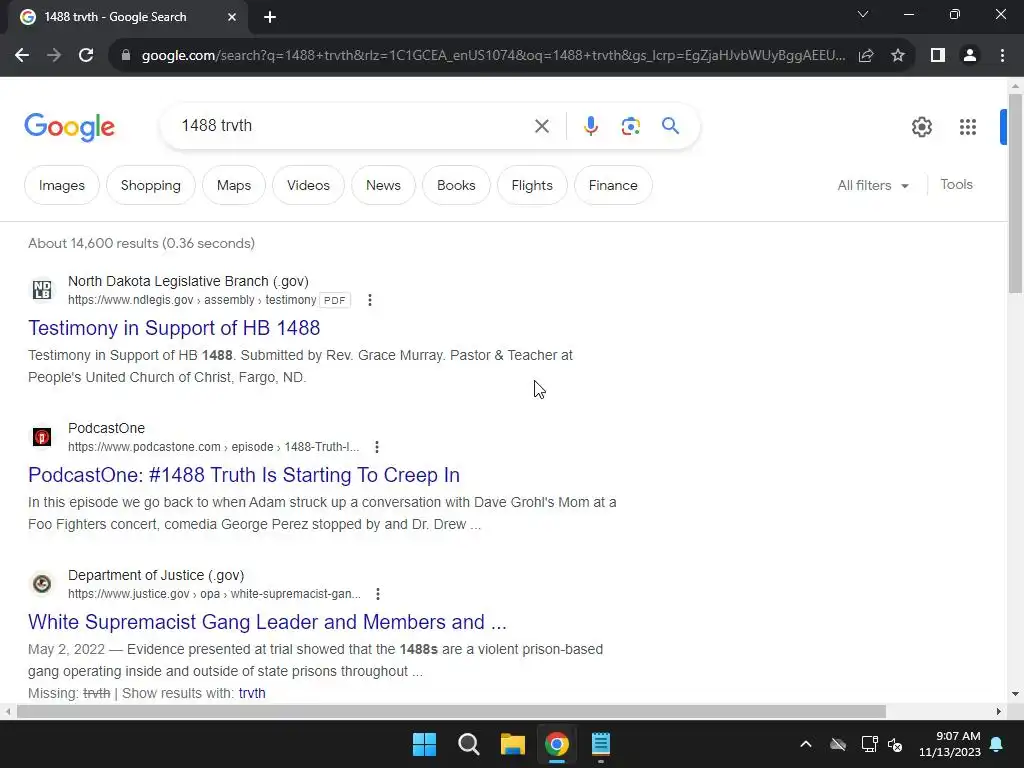Open a new browser tab
The image size is (1024, 768).
270,18
